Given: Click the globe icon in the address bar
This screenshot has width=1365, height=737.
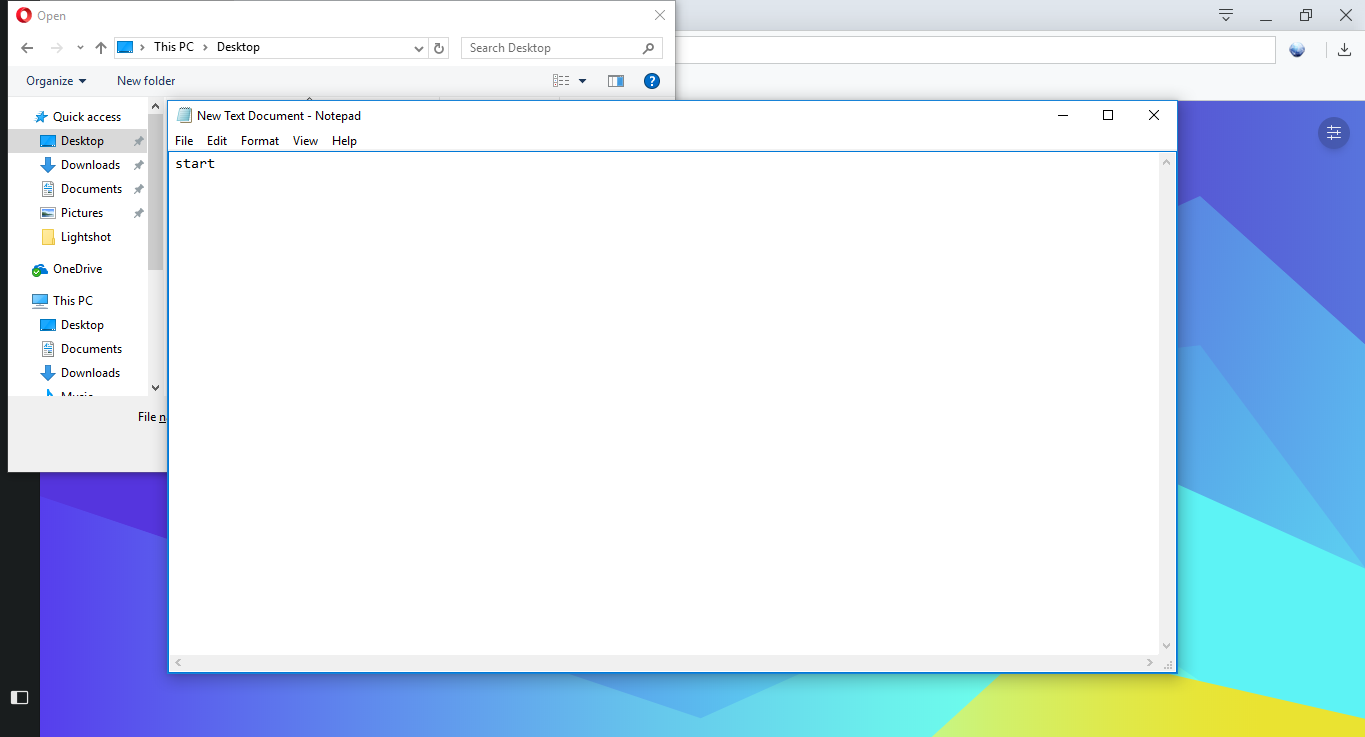Looking at the screenshot, I should click(x=1297, y=48).
